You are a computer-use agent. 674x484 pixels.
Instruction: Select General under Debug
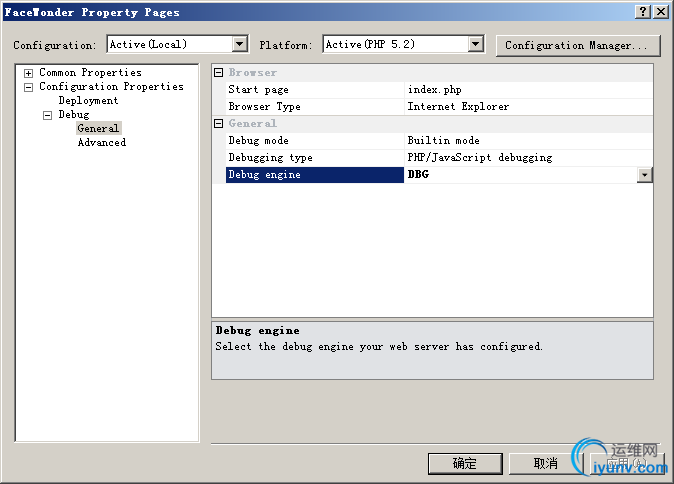(x=98, y=128)
